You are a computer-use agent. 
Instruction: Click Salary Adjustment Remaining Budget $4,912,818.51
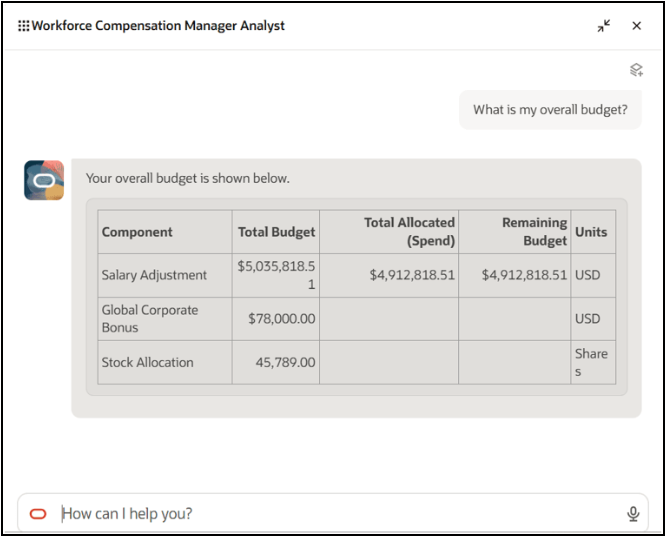pos(524,275)
